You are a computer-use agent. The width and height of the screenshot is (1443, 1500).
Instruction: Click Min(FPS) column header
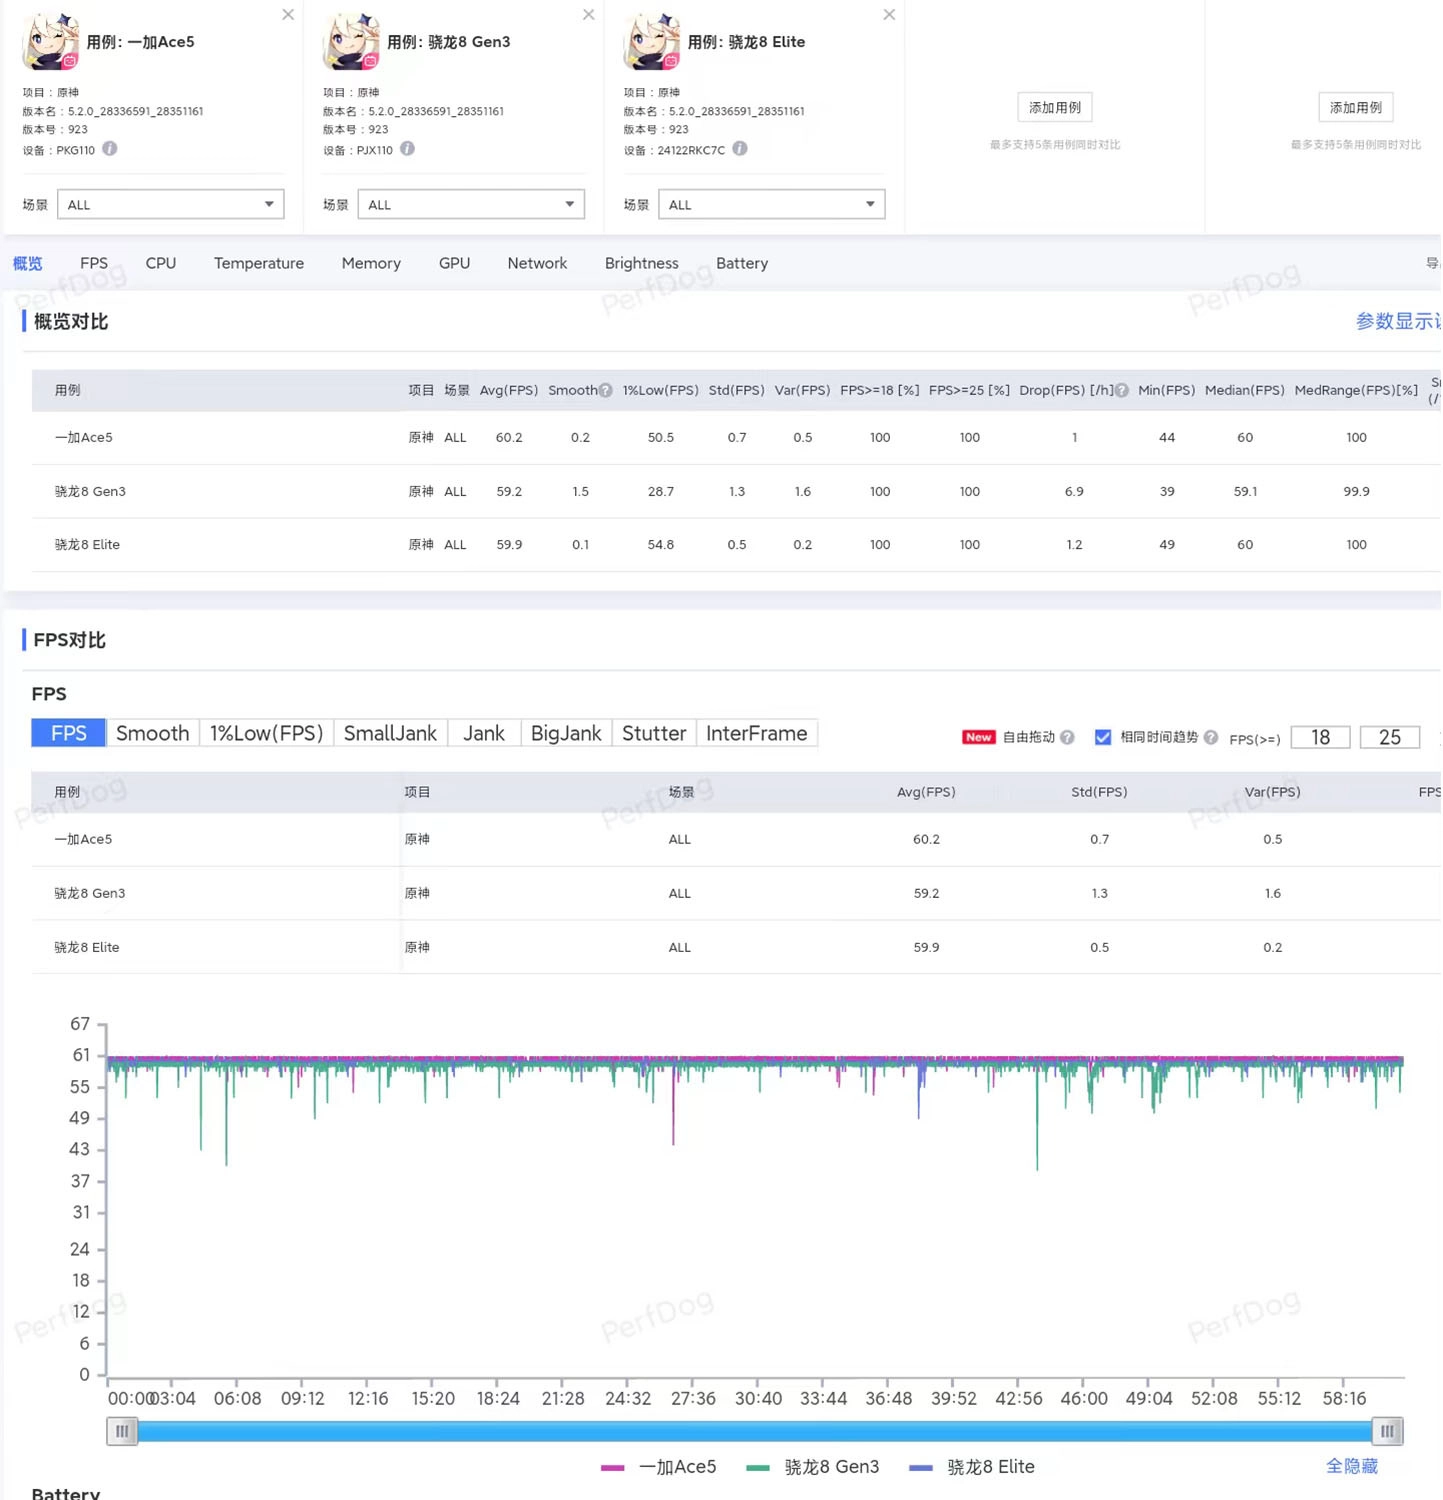point(1167,391)
